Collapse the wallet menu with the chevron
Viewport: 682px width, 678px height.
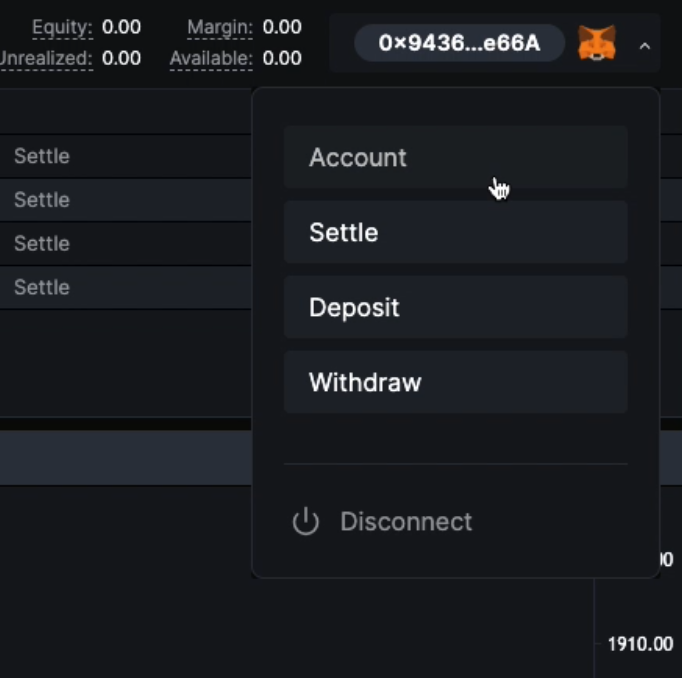(x=645, y=45)
